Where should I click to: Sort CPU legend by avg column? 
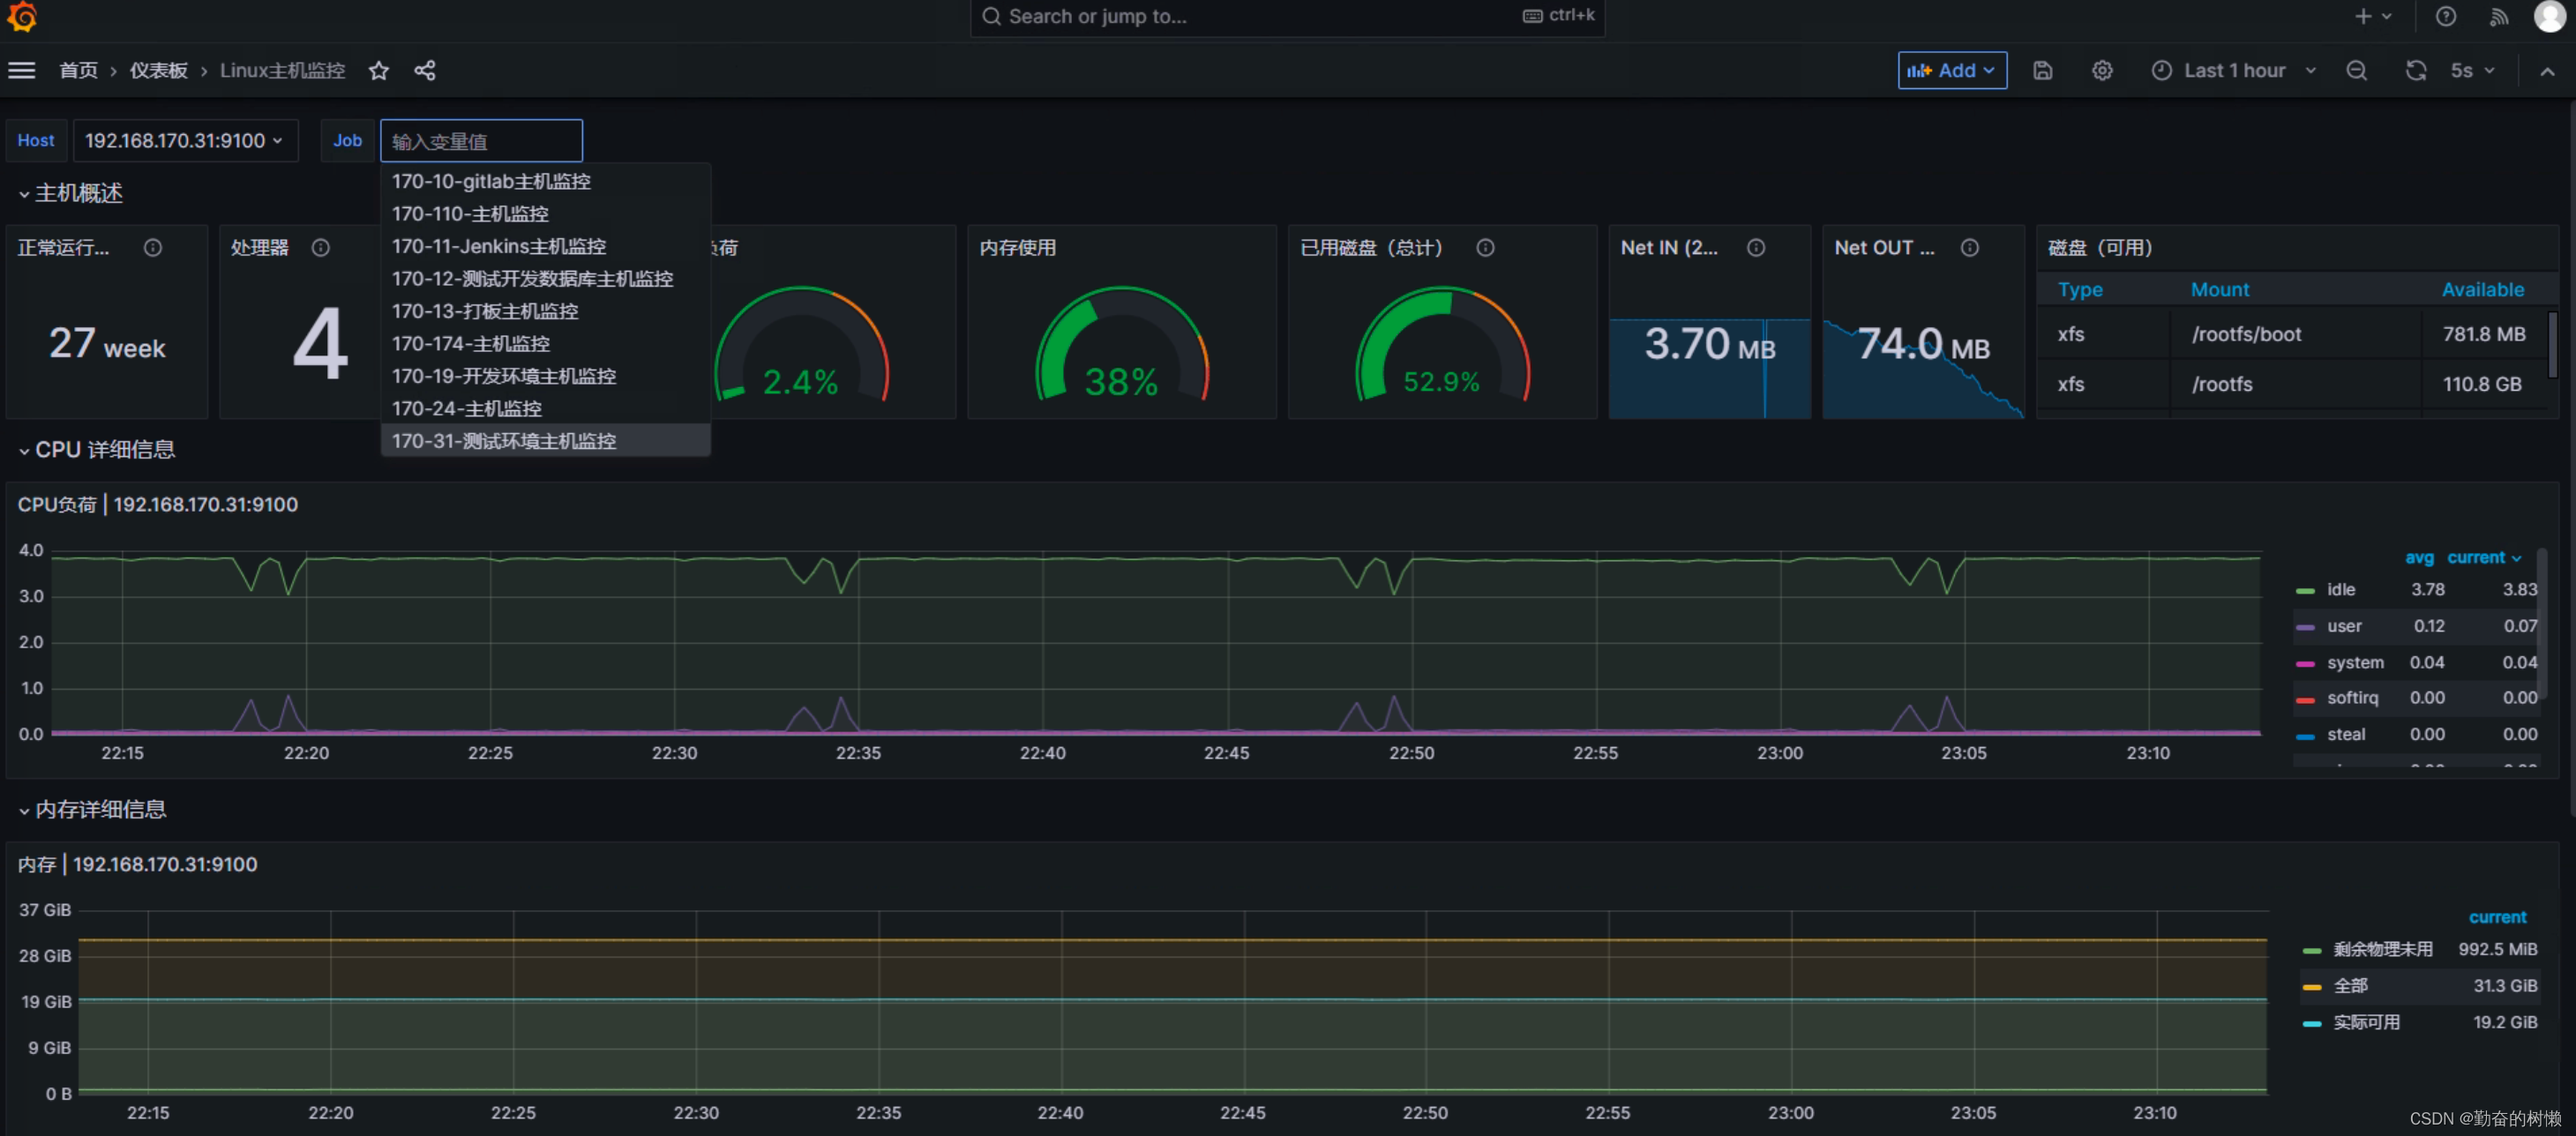coord(2419,557)
